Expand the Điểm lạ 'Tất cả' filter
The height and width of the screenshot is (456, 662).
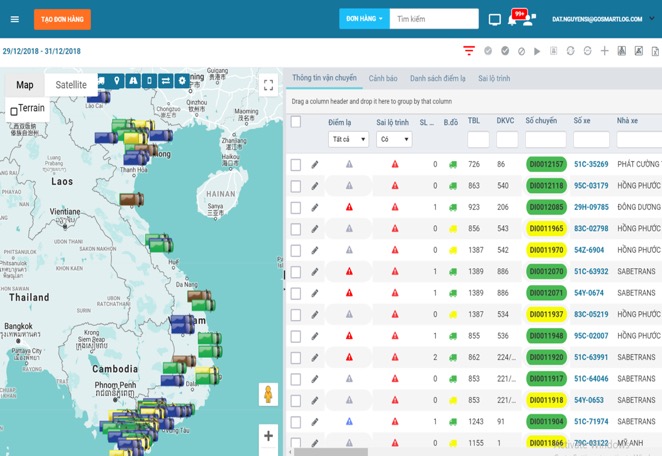pos(348,140)
